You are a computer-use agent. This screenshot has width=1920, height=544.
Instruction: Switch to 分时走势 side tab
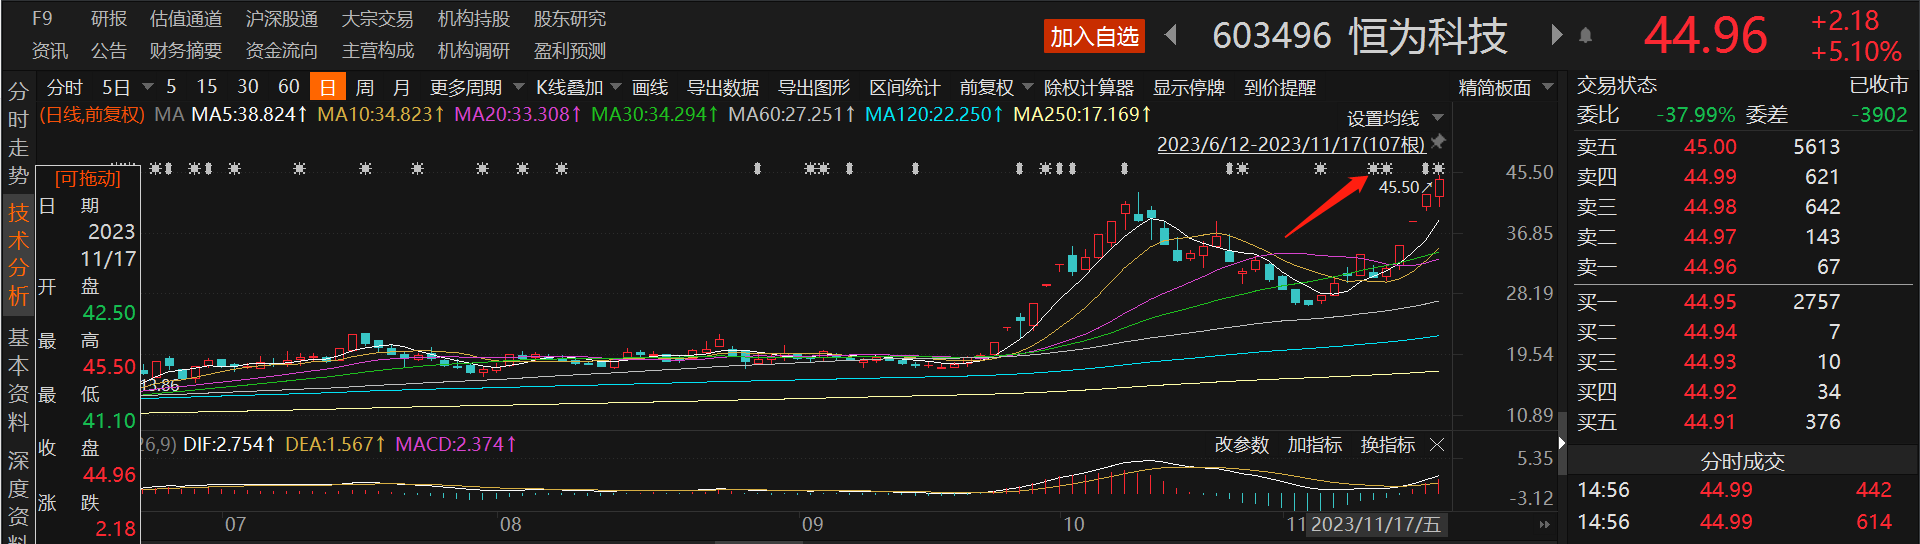18,134
